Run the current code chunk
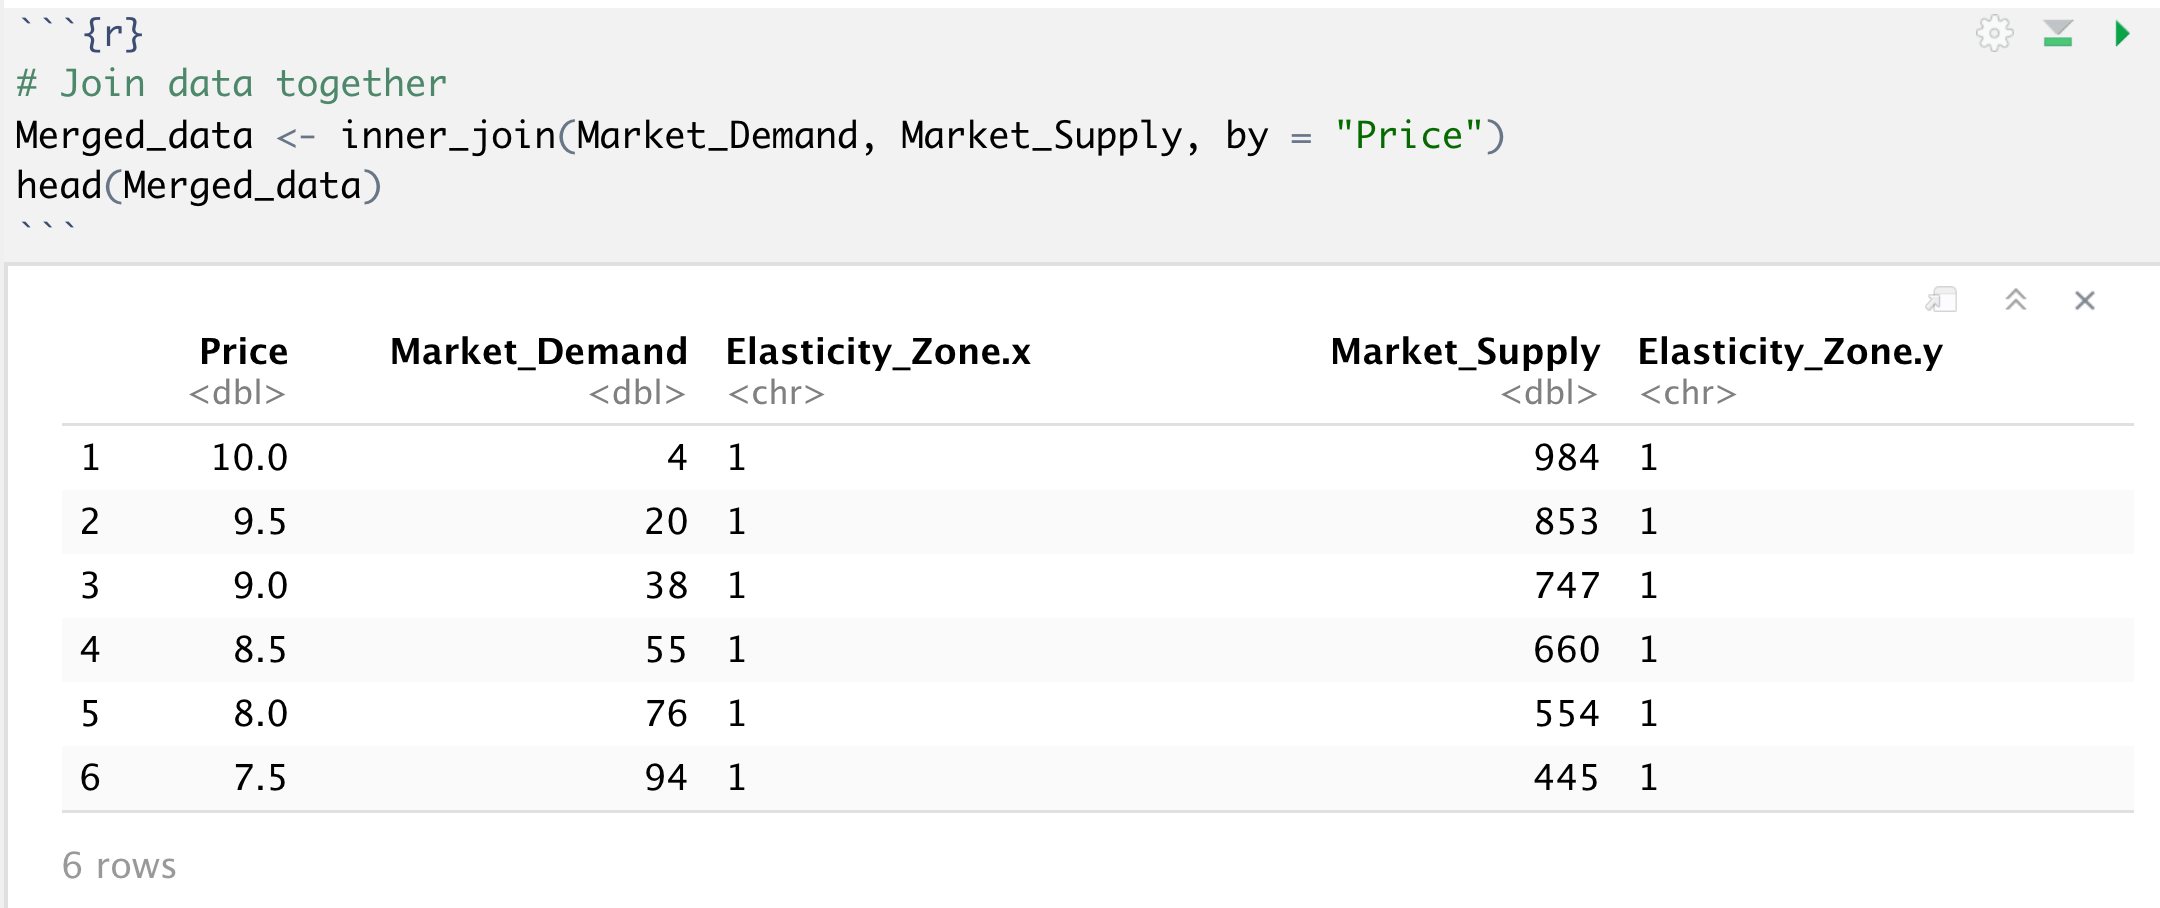Screen dimensions: 2160x908 [2122, 34]
